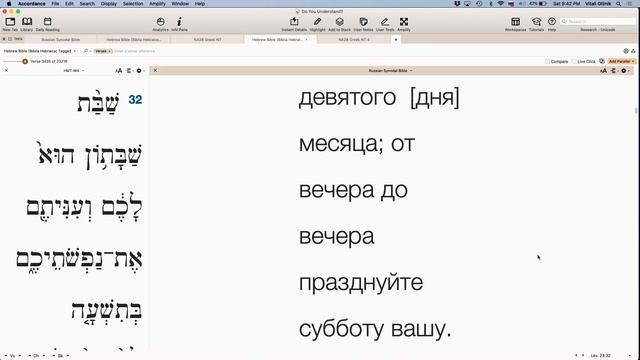Open a New Tab
Image resolution: width=640 pixels, height=360 pixels.
coord(10,24)
